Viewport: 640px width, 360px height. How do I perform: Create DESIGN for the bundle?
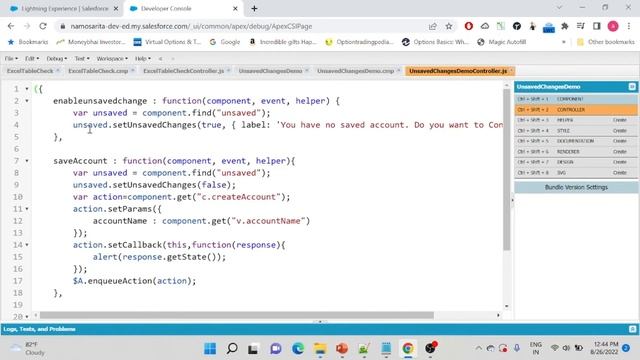point(619,162)
